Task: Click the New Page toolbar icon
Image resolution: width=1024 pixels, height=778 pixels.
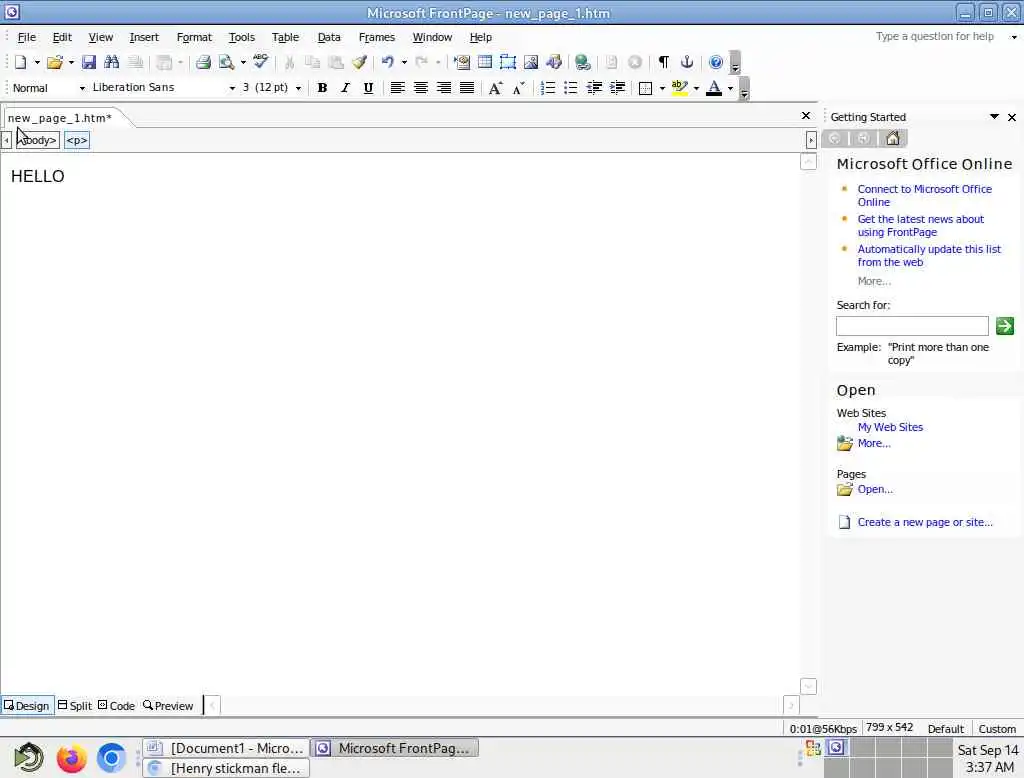Action: point(20,62)
